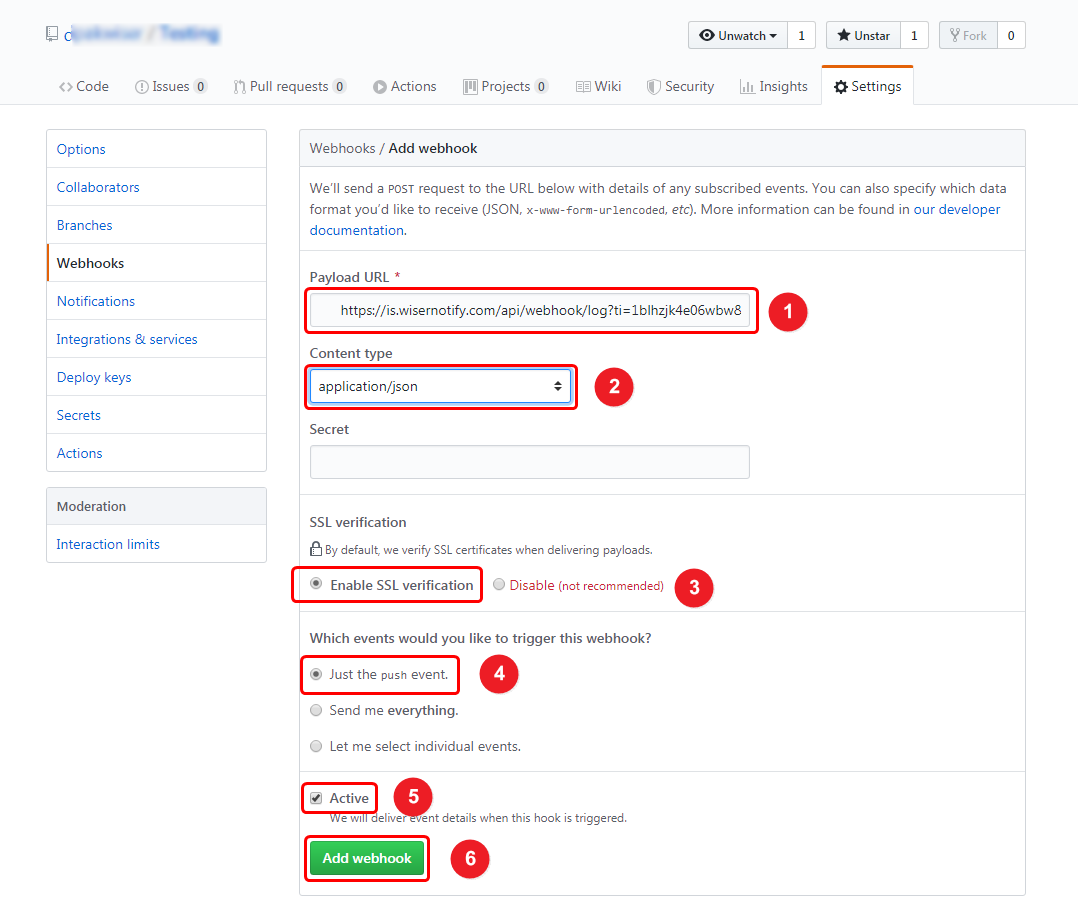Click the lock icon under SSL verification
This screenshot has height=915, width=1078.
coord(316,549)
